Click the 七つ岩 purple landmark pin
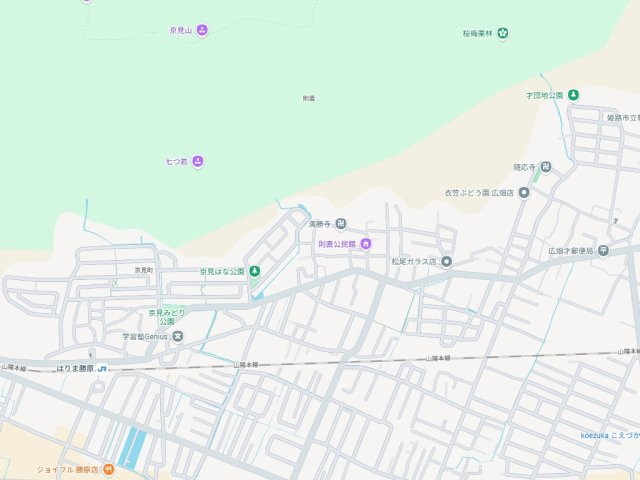 [x=198, y=162]
